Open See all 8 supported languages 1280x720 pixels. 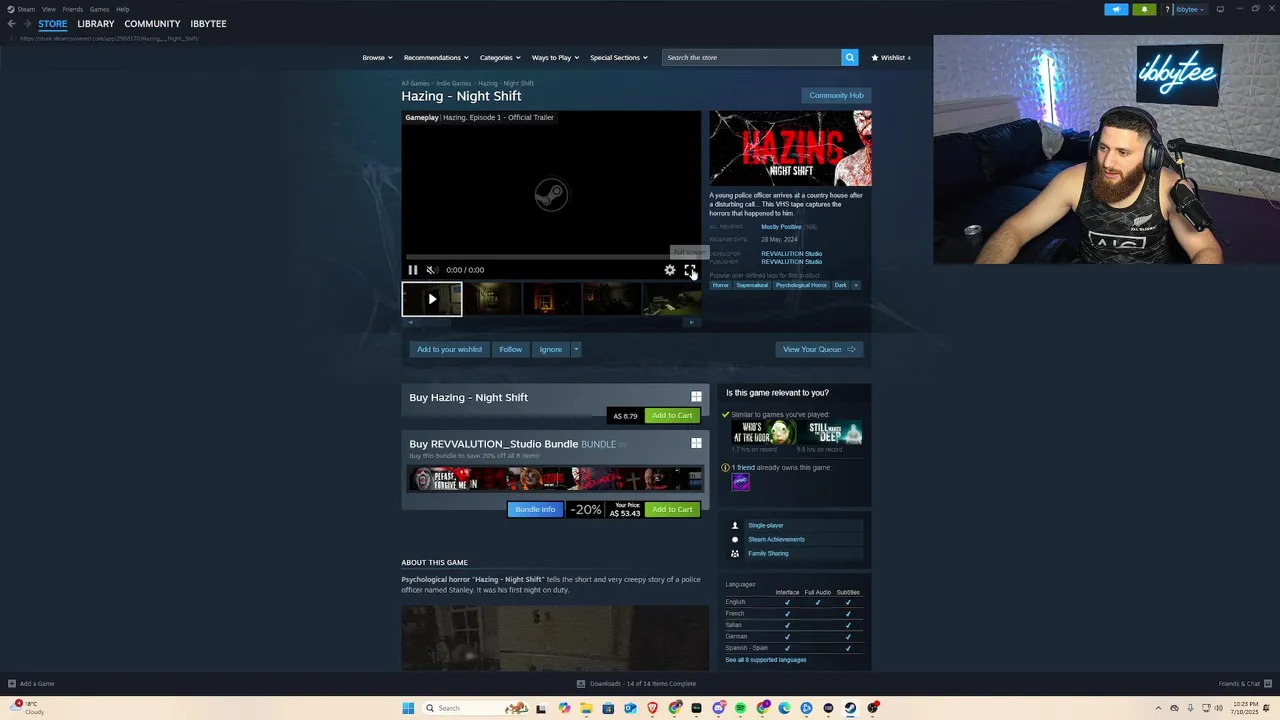click(x=765, y=660)
